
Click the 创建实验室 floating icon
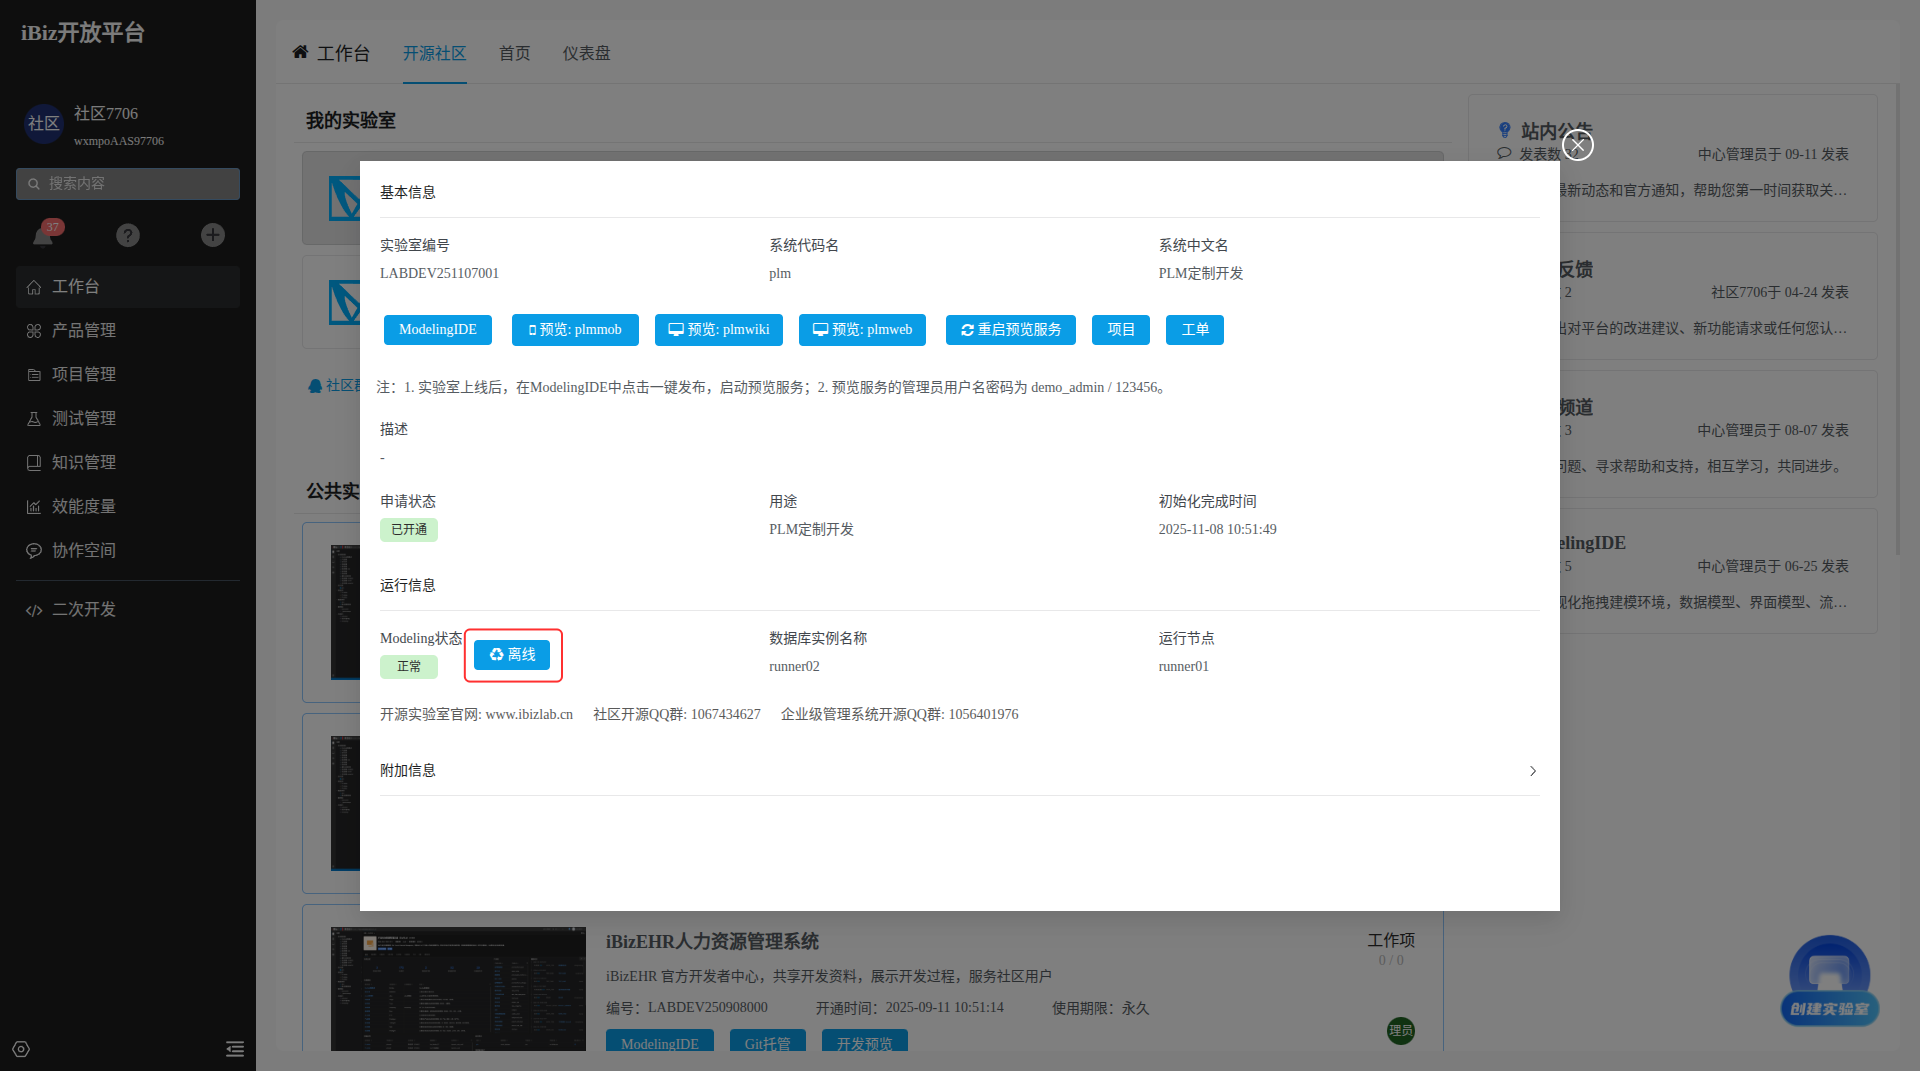pyautogui.click(x=1829, y=980)
